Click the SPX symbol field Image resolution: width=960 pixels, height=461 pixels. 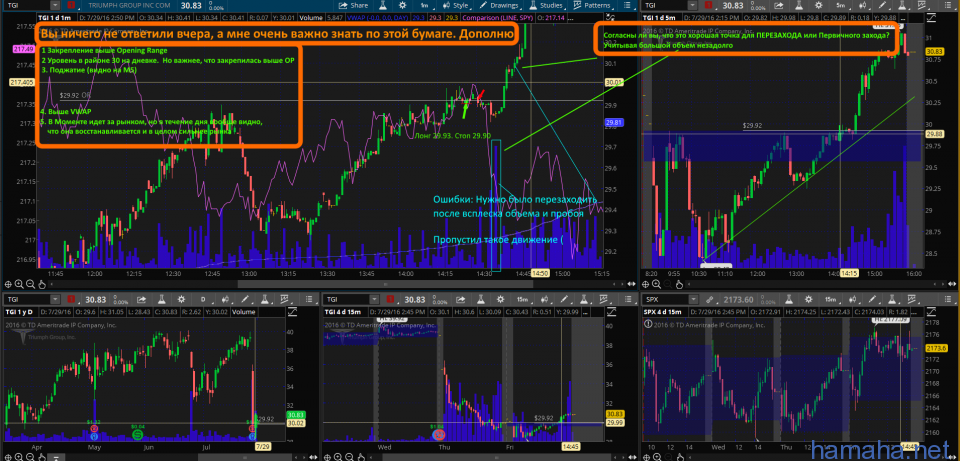(x=665, y=299)
